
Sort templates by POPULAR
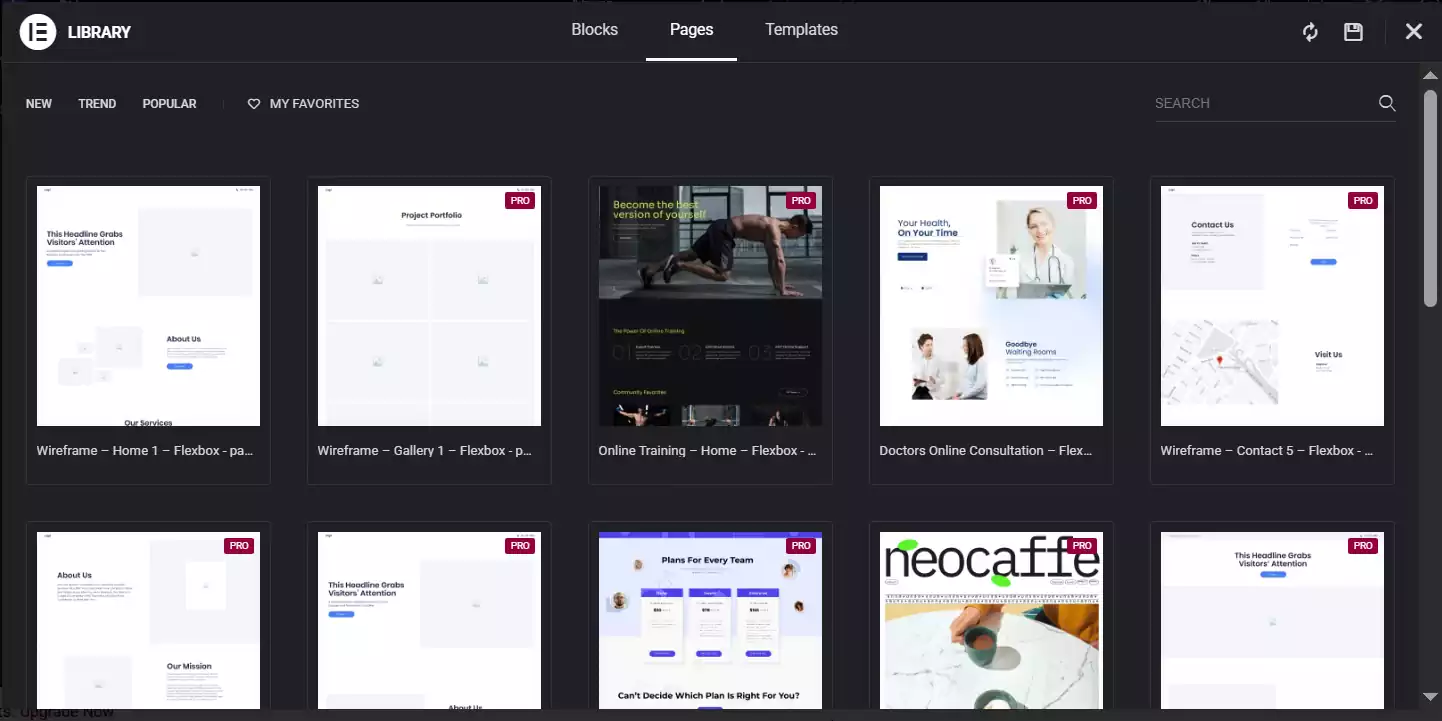[169, 104]
